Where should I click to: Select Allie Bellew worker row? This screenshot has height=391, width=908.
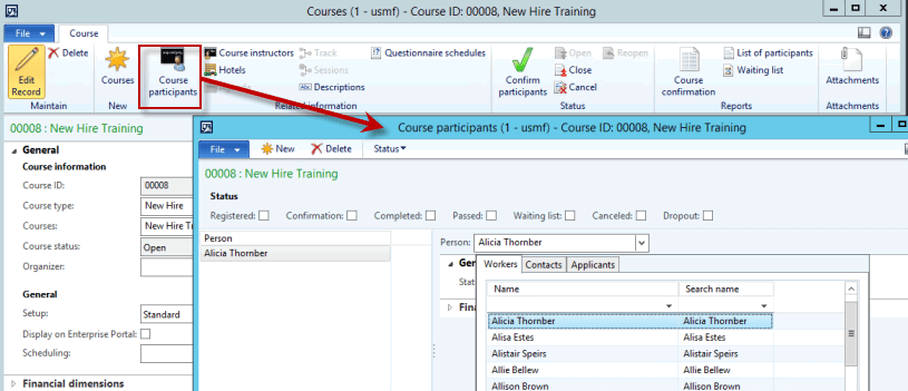(630, 370)
